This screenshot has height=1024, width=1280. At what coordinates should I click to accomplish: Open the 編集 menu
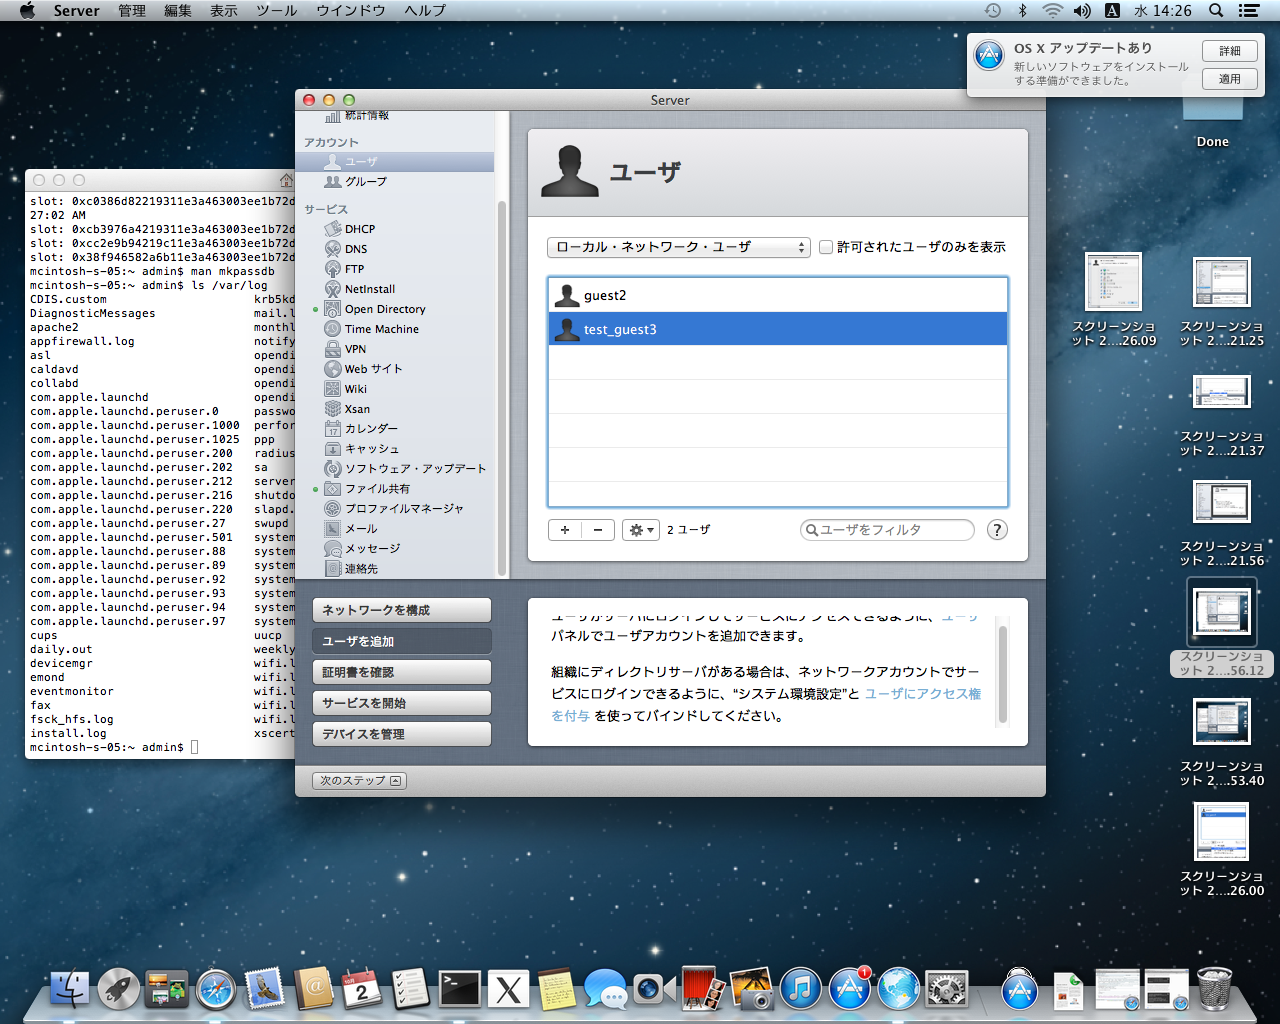pos(178,10)
